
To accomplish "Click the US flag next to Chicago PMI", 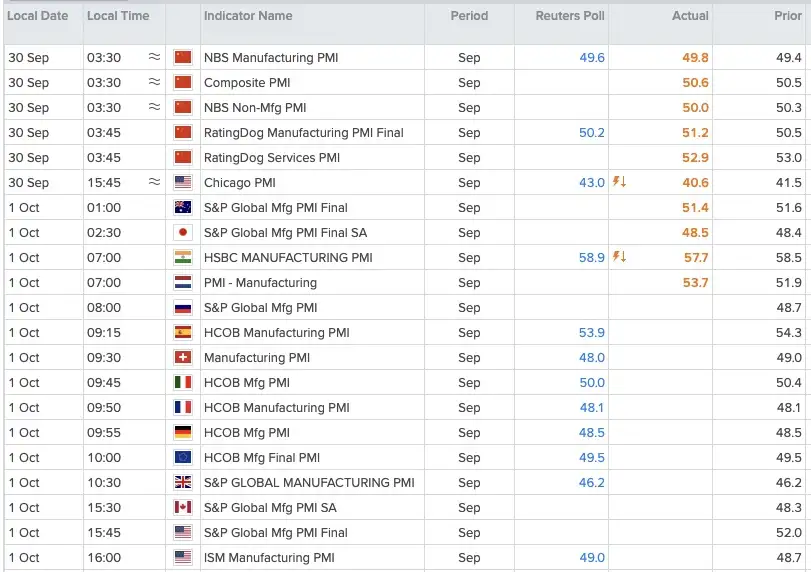I will click(x=183, y=182).
